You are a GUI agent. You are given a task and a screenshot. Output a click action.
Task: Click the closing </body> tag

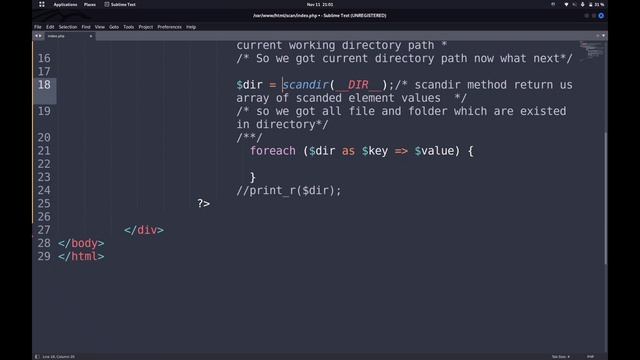tap(81, 243)
